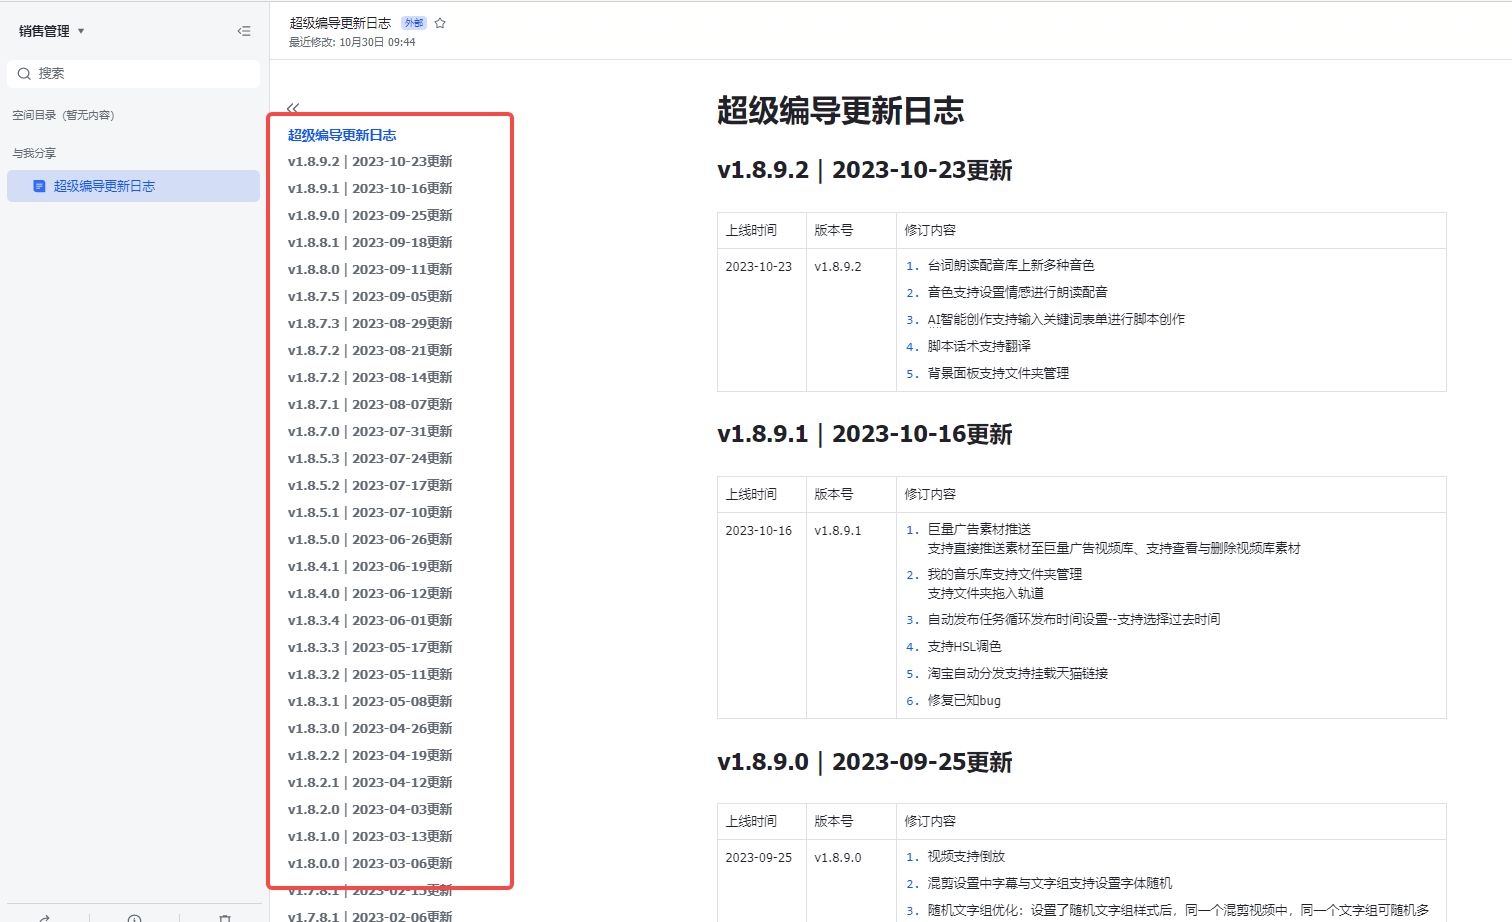This screenshot has width=1512, height=922.
Task: Navigate to v1.8.5.1 | 2023-07-10更新
Action: point(370,512)
